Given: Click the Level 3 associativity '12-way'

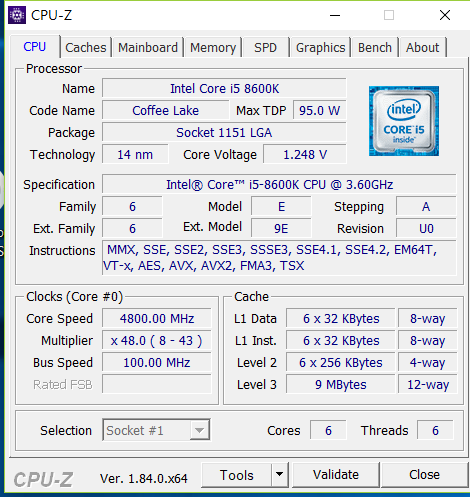Looking at the screenshot, I should pos(428,384).
